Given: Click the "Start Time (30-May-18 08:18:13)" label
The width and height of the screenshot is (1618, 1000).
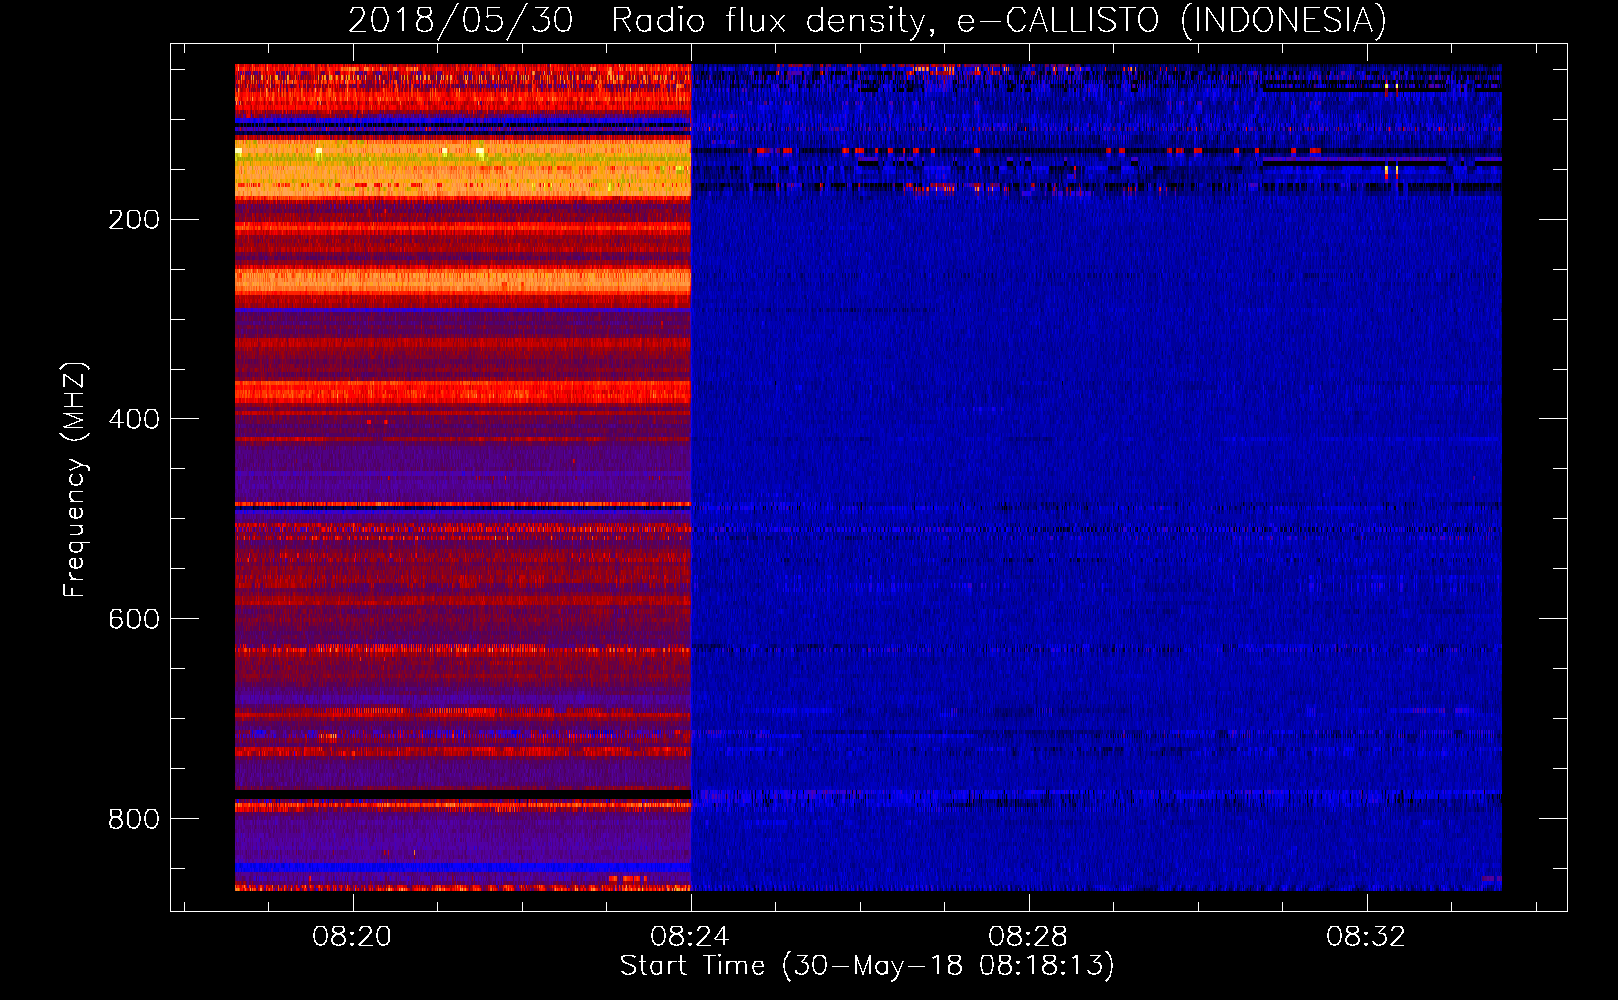Looking at the screenshot, I should pyautogui.click(x=867, y=966).
